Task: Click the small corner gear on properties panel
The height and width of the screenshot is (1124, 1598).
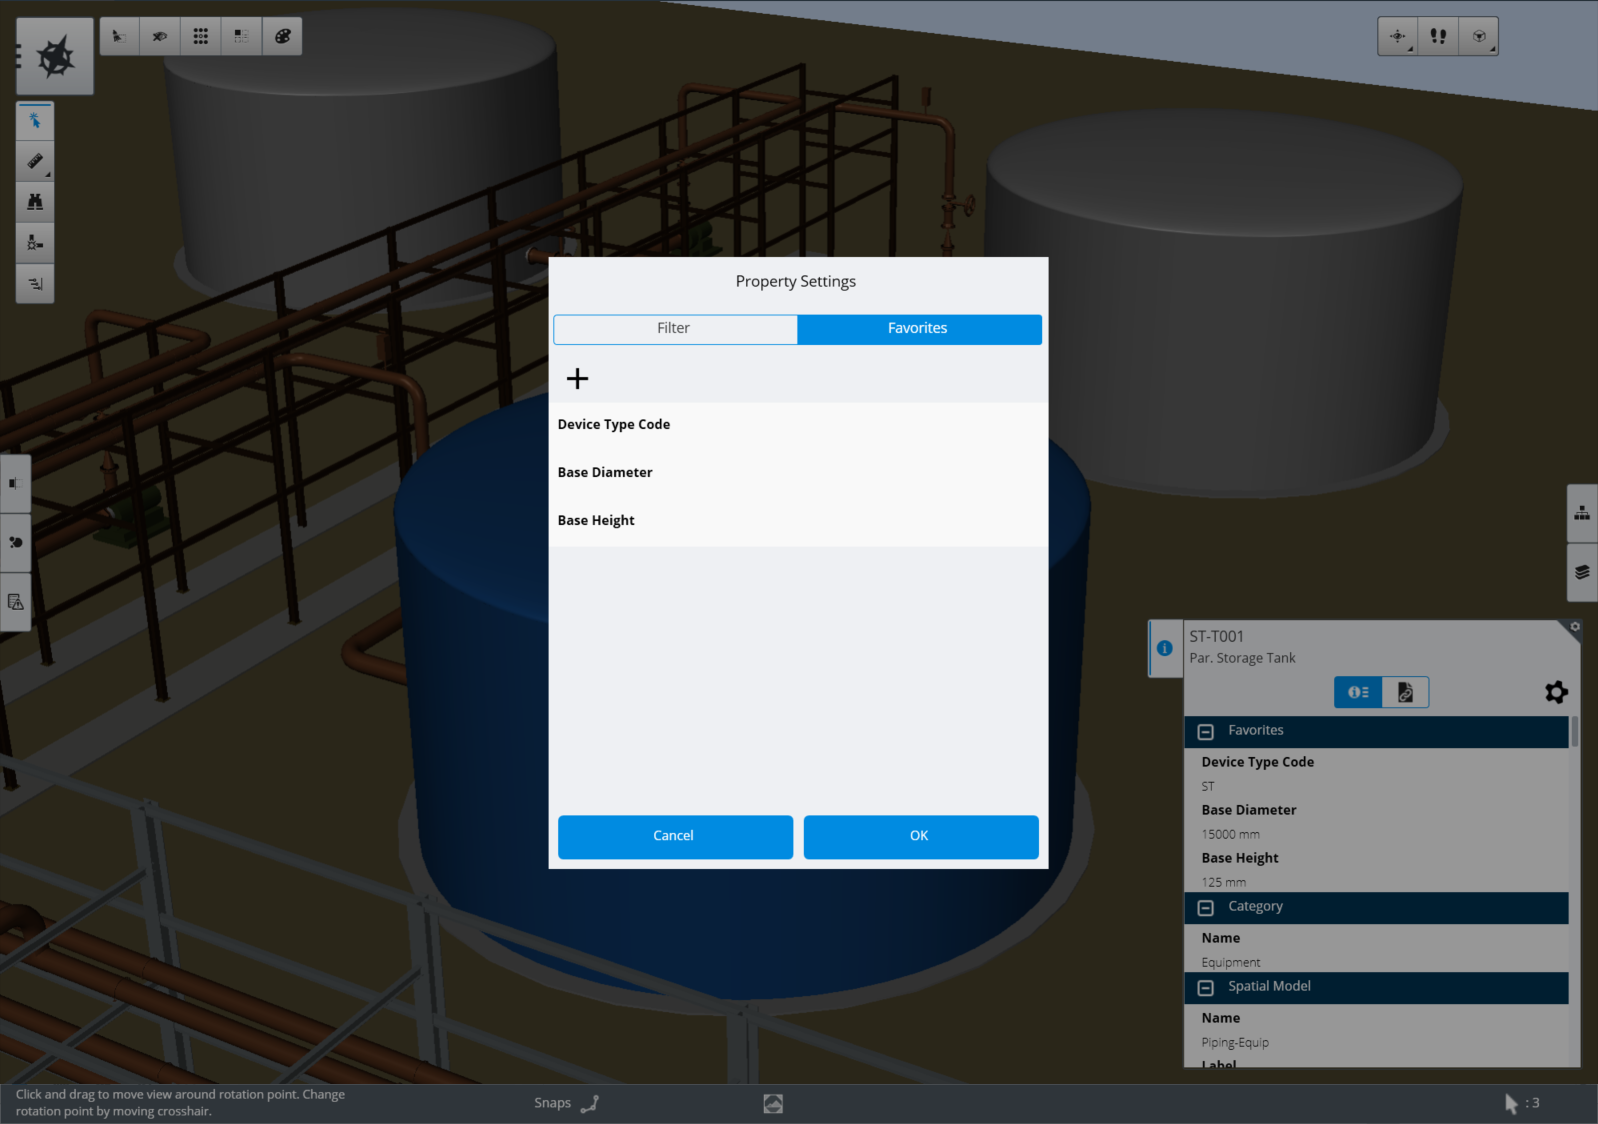Action: [1574, 627]
